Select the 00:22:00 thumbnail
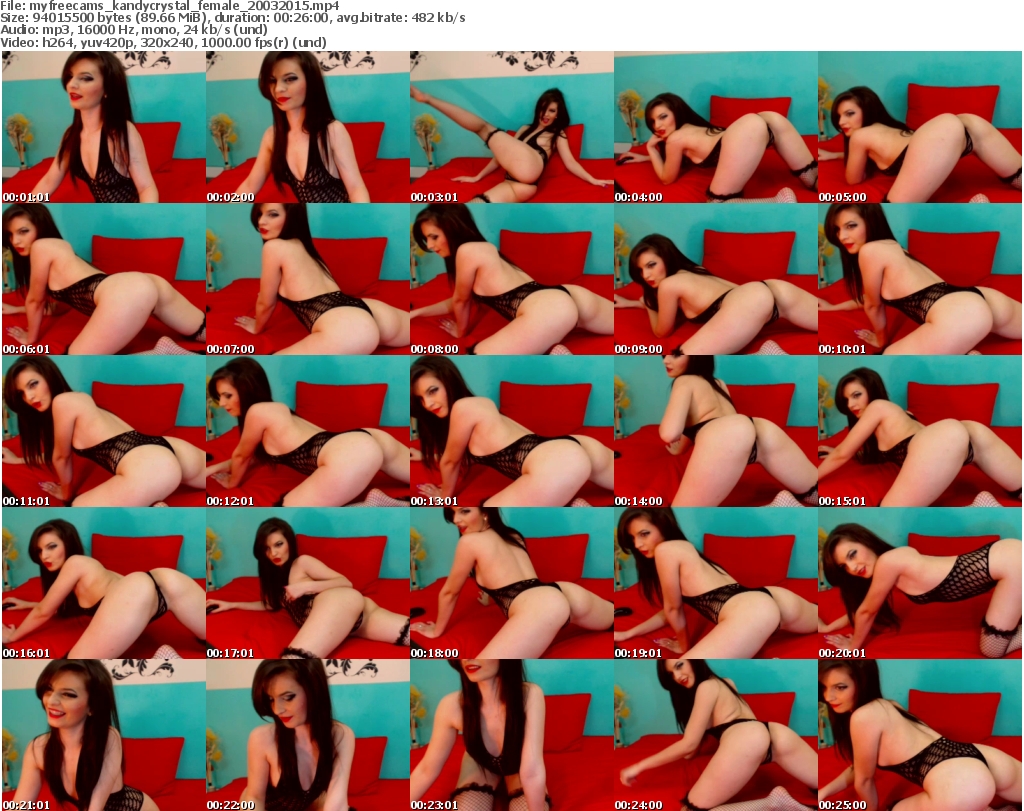The height and width of the screenshot is (811, 1024). [x=308, y=735]
